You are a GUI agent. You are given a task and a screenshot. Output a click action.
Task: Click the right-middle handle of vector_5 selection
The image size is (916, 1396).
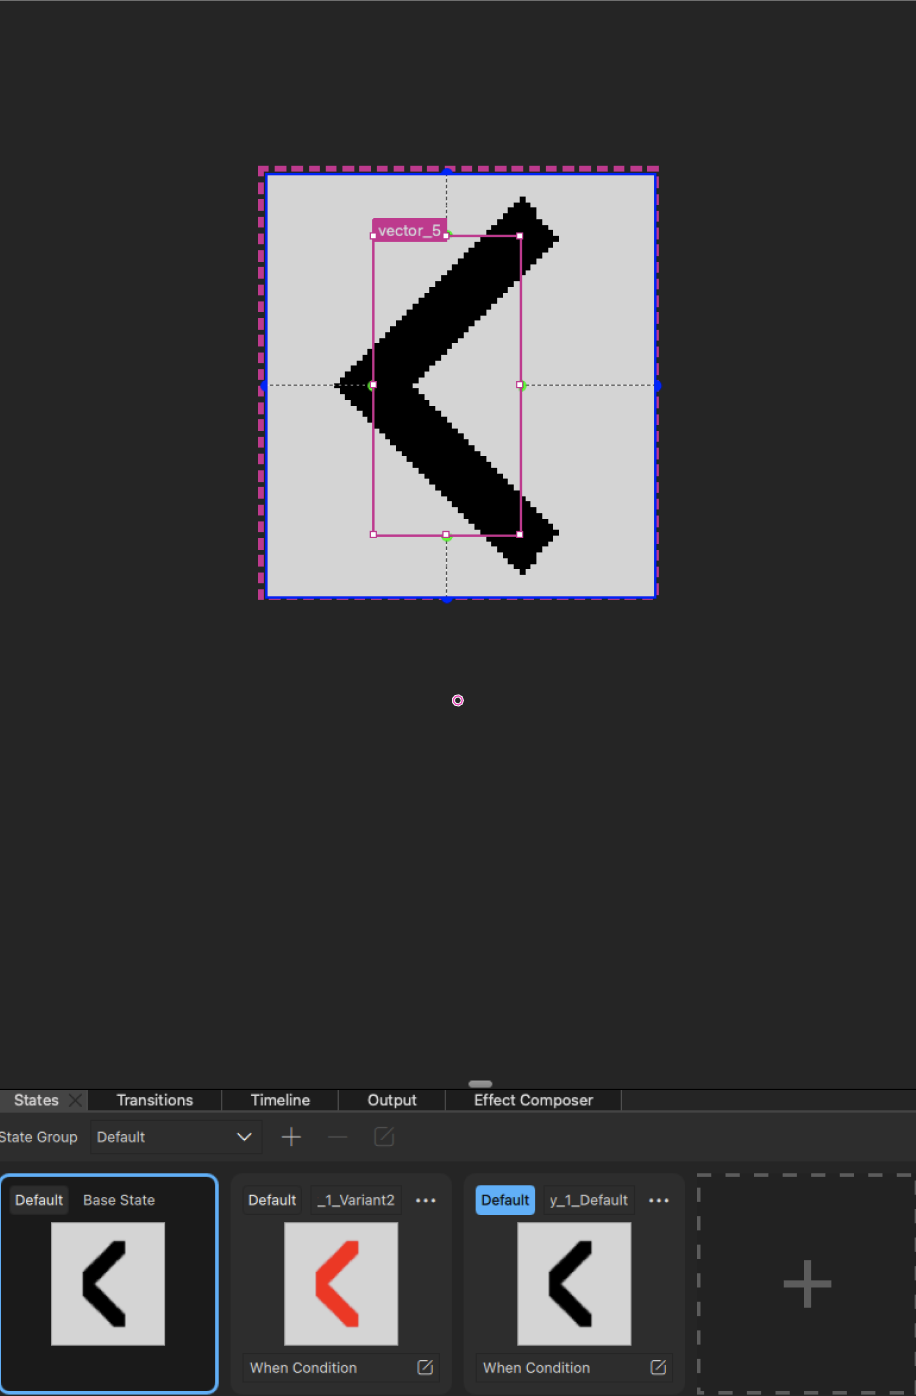pos(520,385)
